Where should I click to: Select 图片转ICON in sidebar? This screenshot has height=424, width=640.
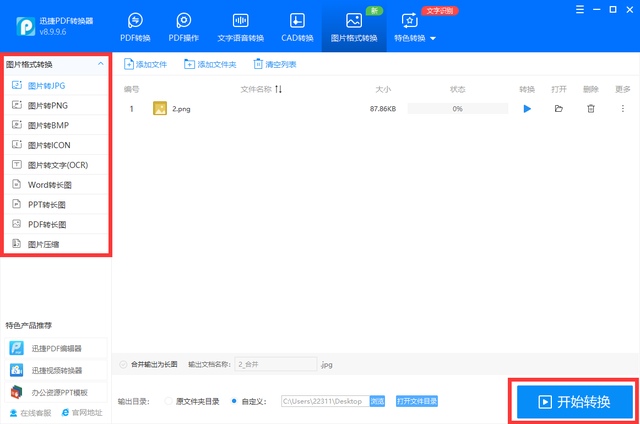pyautogui.click(x=56, y=145)
